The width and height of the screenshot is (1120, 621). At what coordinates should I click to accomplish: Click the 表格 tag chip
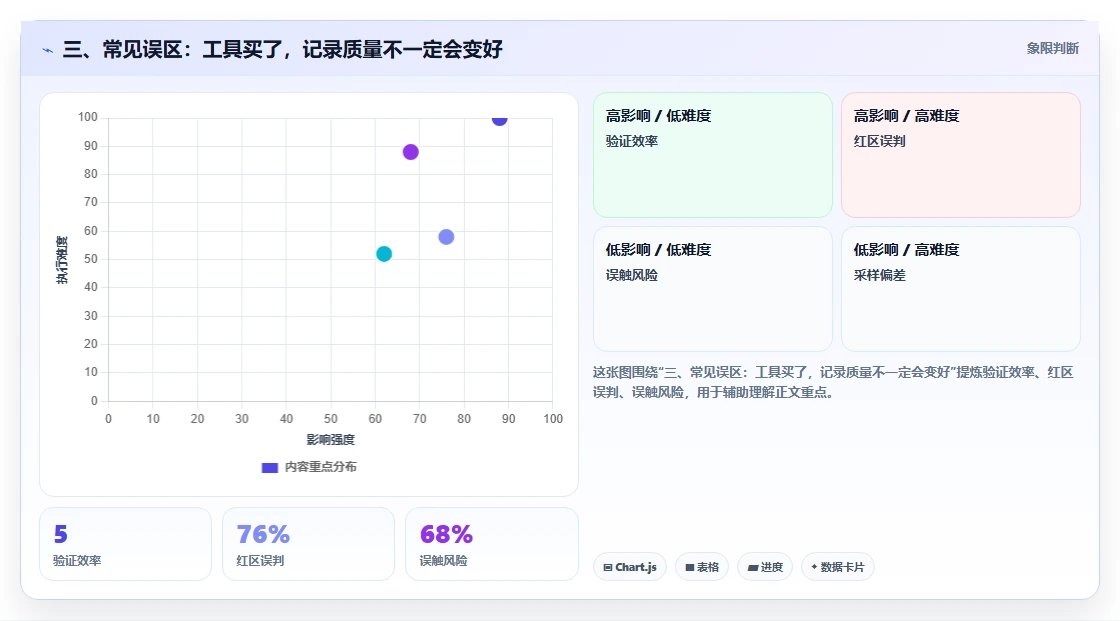tap(702, 567)
